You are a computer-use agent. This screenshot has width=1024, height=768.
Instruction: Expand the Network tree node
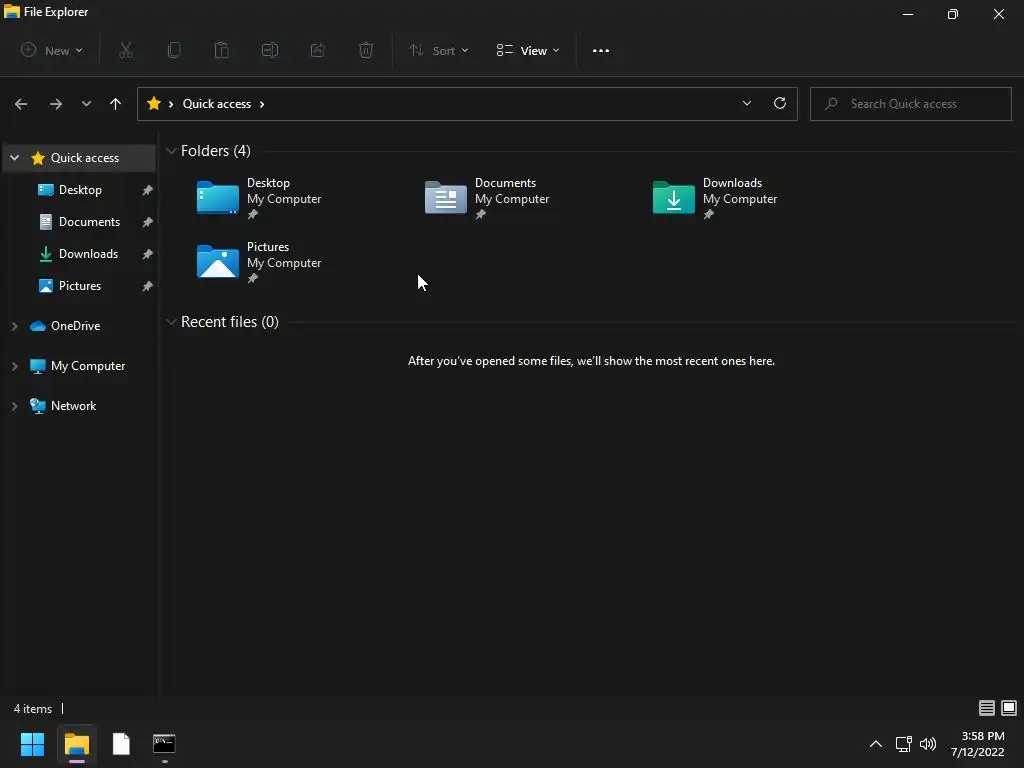click(x=14, y=406)
